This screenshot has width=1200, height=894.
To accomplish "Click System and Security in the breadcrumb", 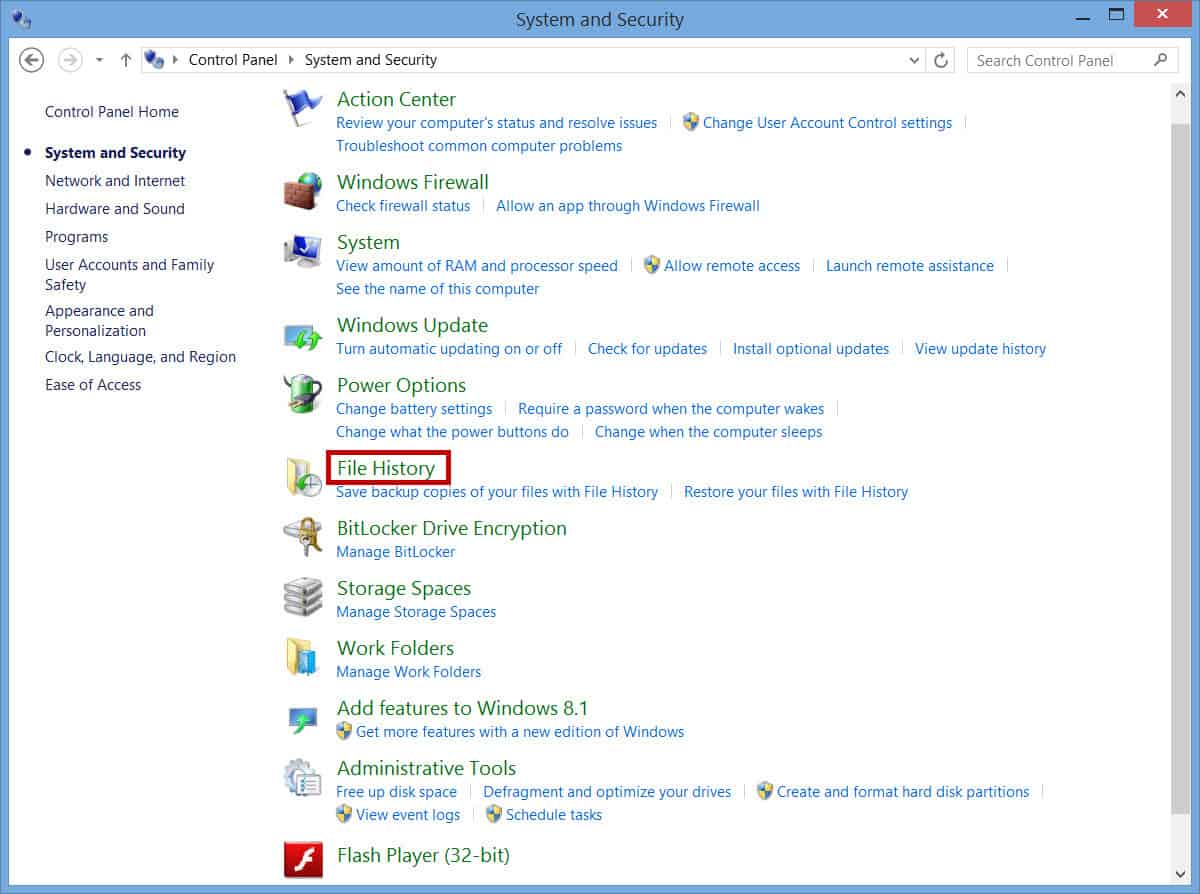I will (x=371, y=60).
